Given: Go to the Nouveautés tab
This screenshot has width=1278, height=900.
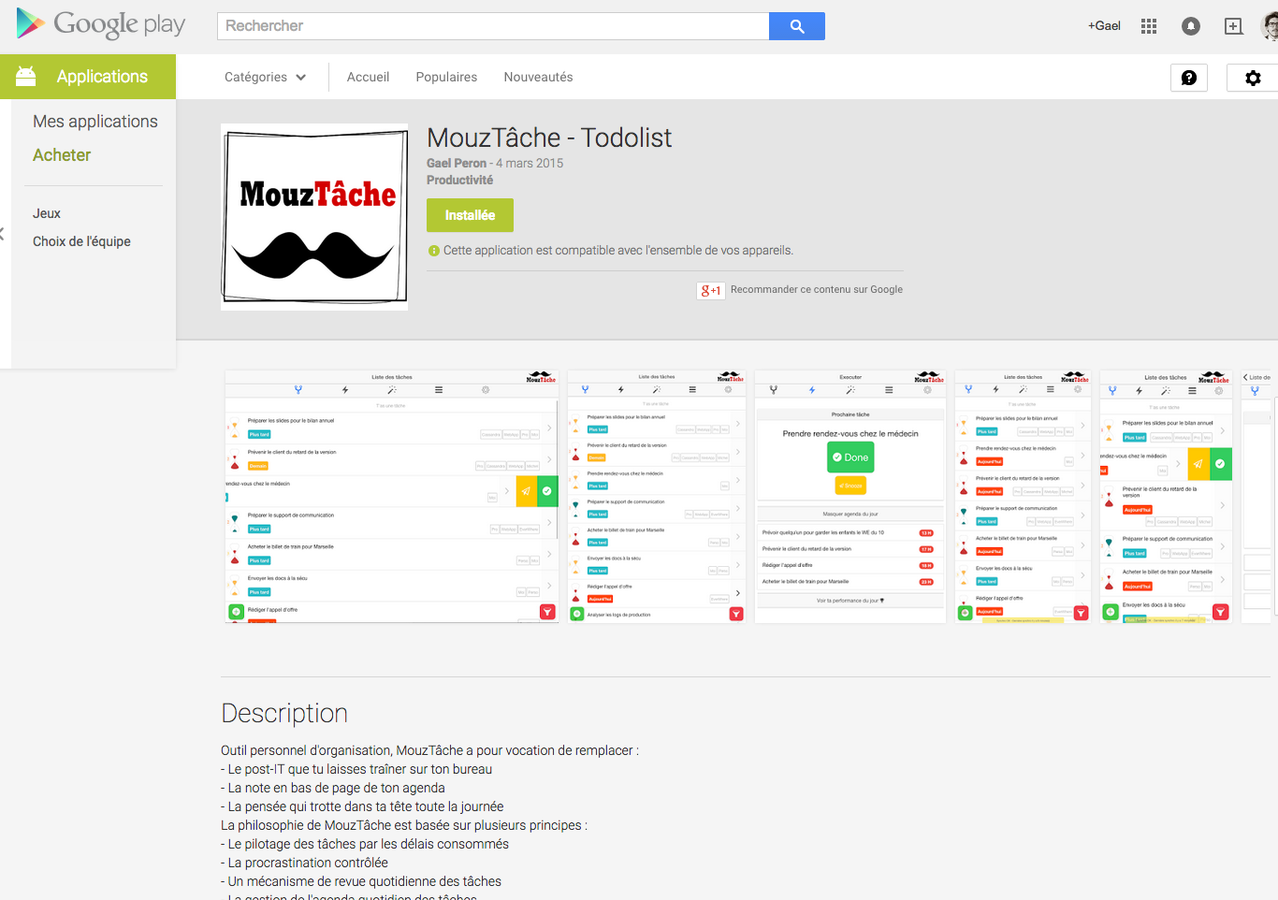Looking at the screenshot, I should (x=538, y=77).
